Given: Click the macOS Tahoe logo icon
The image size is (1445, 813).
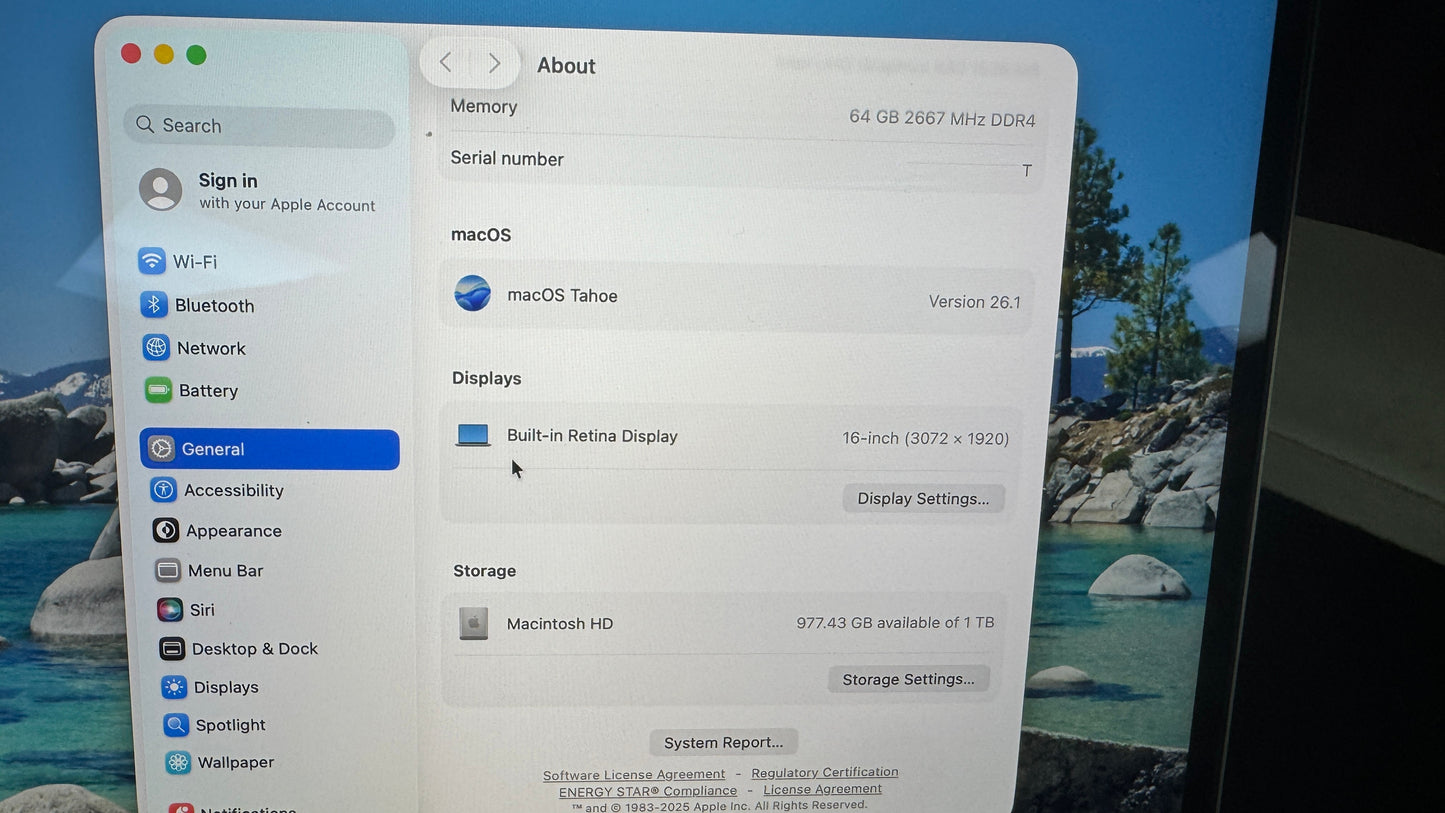Looking at the screenshot, I should click(472, 293).
